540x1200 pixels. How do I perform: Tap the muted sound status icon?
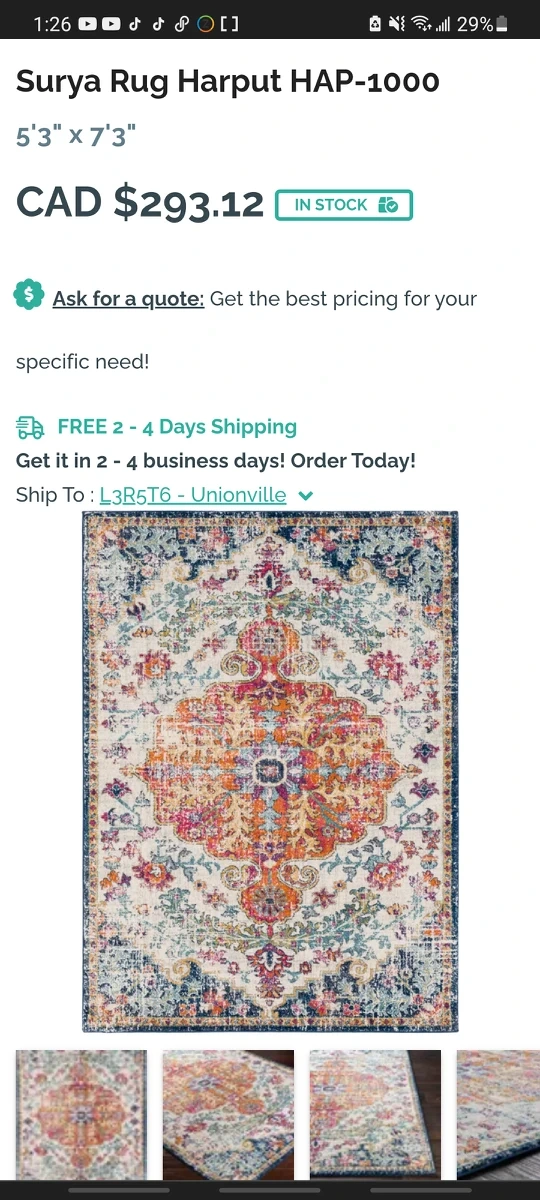(397, 24)
